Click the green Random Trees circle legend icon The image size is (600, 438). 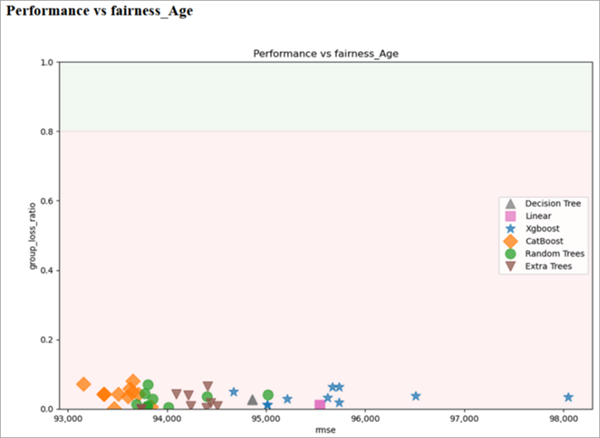click(x=511, y=254)
